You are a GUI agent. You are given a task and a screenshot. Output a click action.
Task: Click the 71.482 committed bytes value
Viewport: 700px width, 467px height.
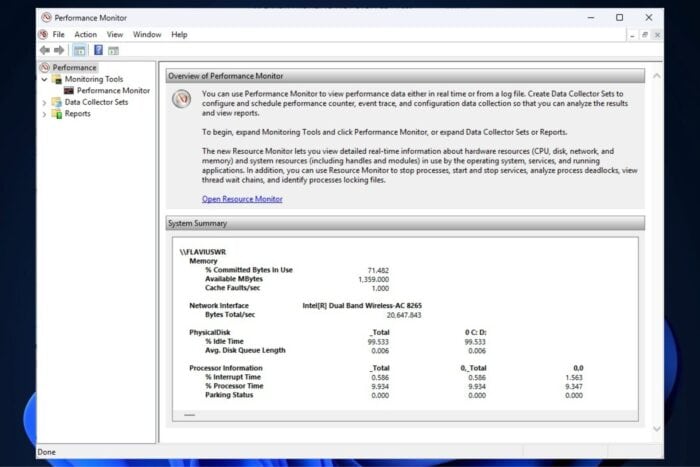pyautogui.click(x=378, y=271)
